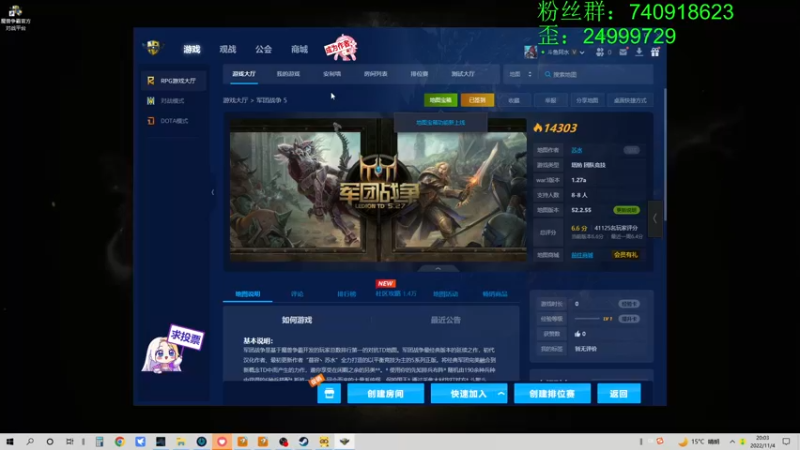Switch to the 游戏大厅 tab
Image resolution: width=800 pixels, height=450 pixels.
(244, 74)
